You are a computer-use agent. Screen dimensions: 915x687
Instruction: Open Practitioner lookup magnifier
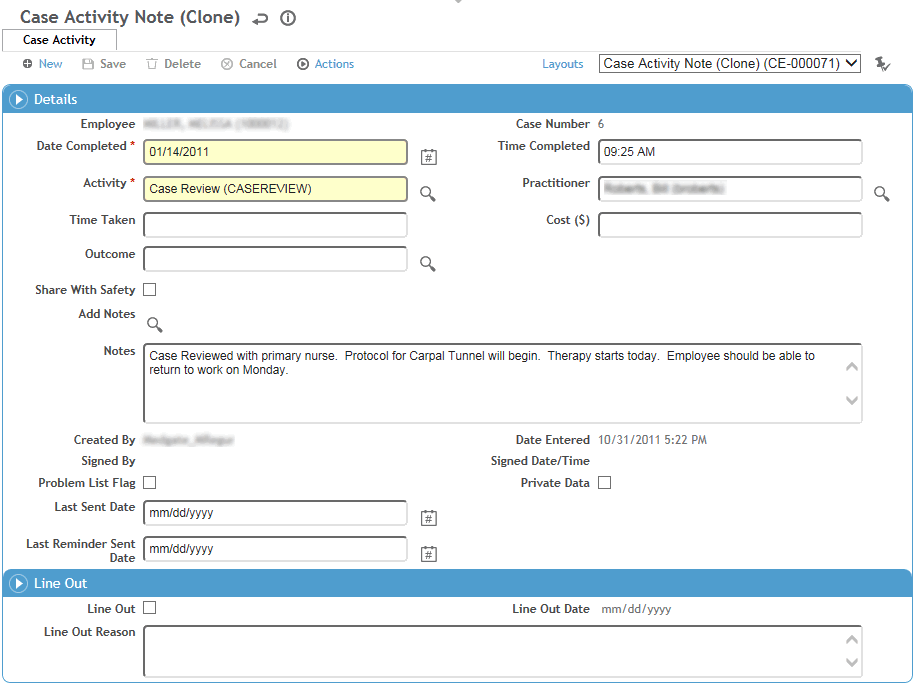[x=882, y=193]
